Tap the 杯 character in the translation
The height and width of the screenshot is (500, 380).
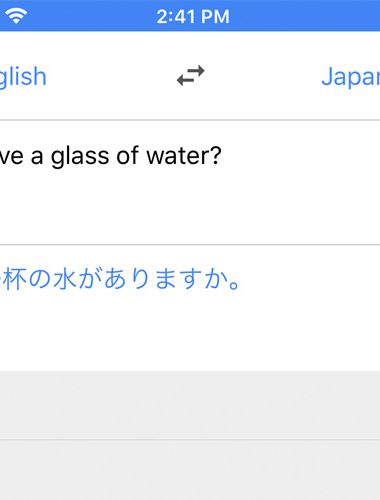coord(15,279)
